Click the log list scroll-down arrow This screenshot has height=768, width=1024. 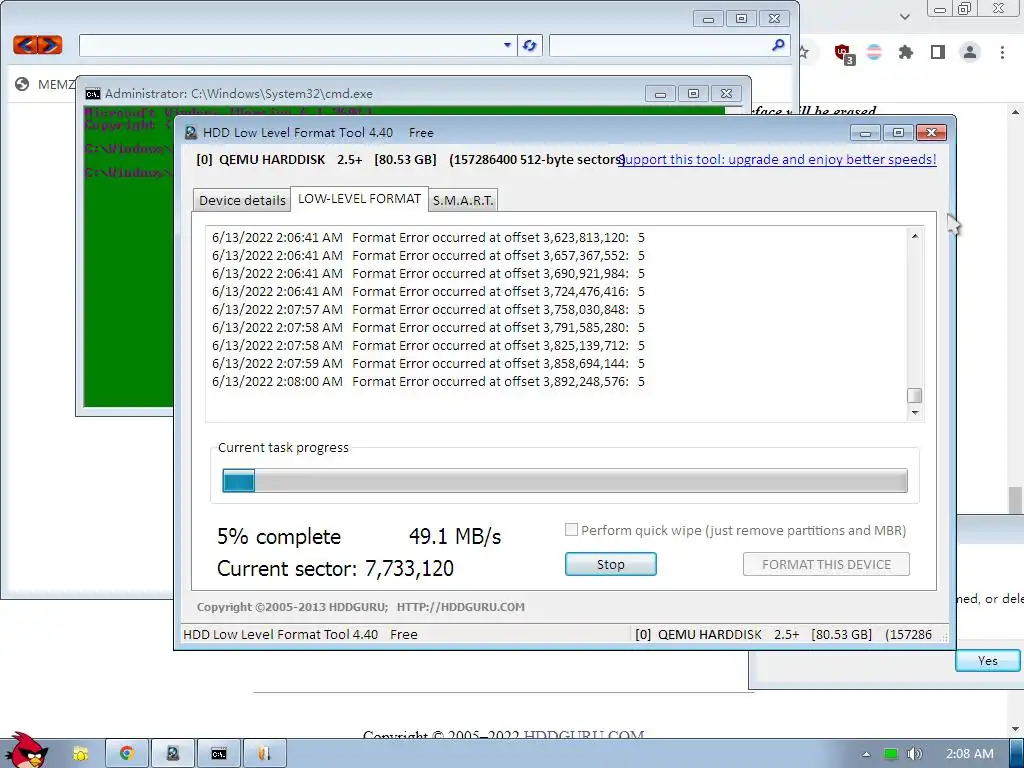click(915, 412)
